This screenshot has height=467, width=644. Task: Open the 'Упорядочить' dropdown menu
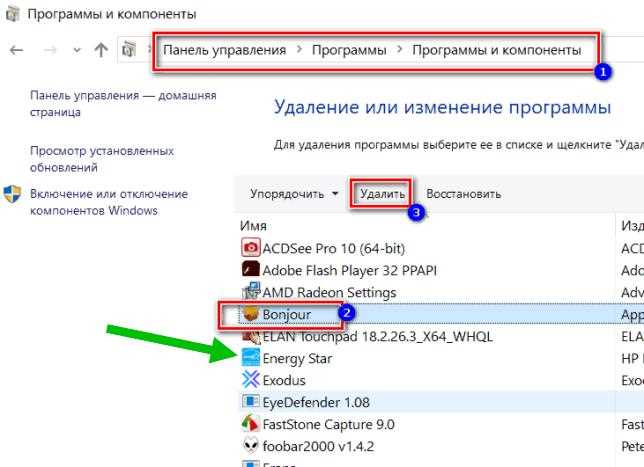(294, 193)
